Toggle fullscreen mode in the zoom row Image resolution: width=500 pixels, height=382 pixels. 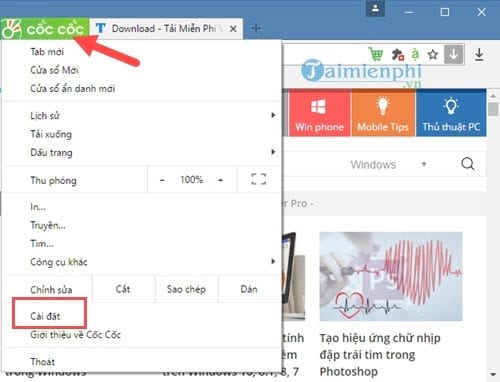coord(258,179)
